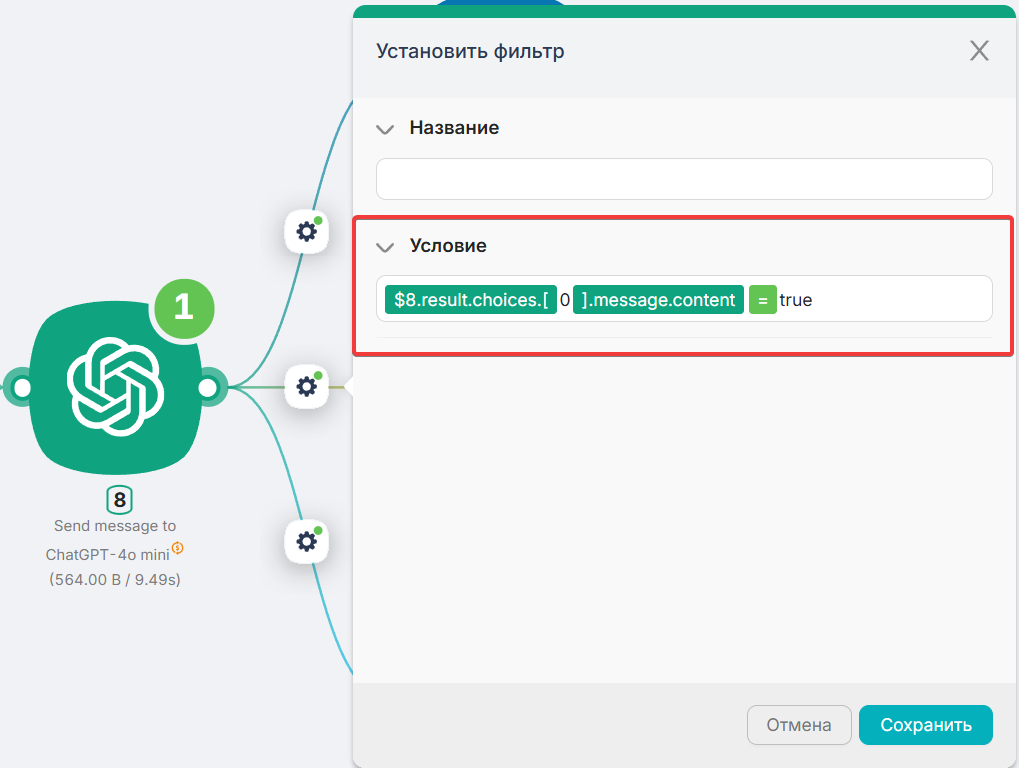Click the node's left input connector
The width and height of the screenshot is (1019, 768).
coord(20,388)
